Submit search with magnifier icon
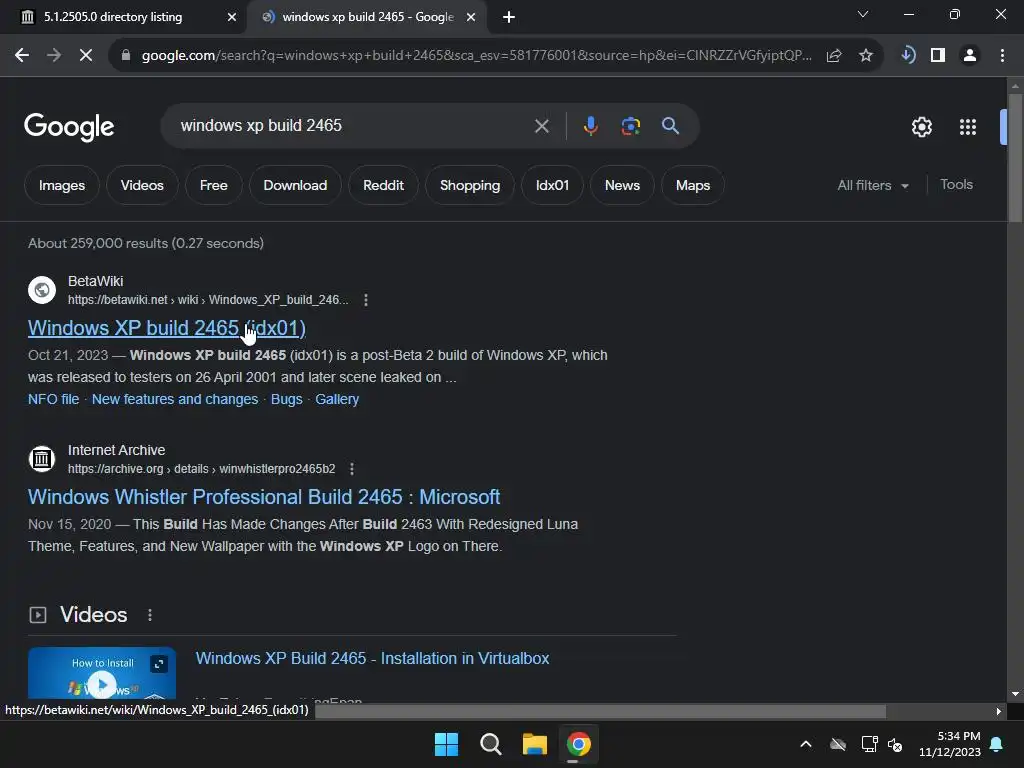The width and height of the screenshot is (1024, 768). (670, 125)
